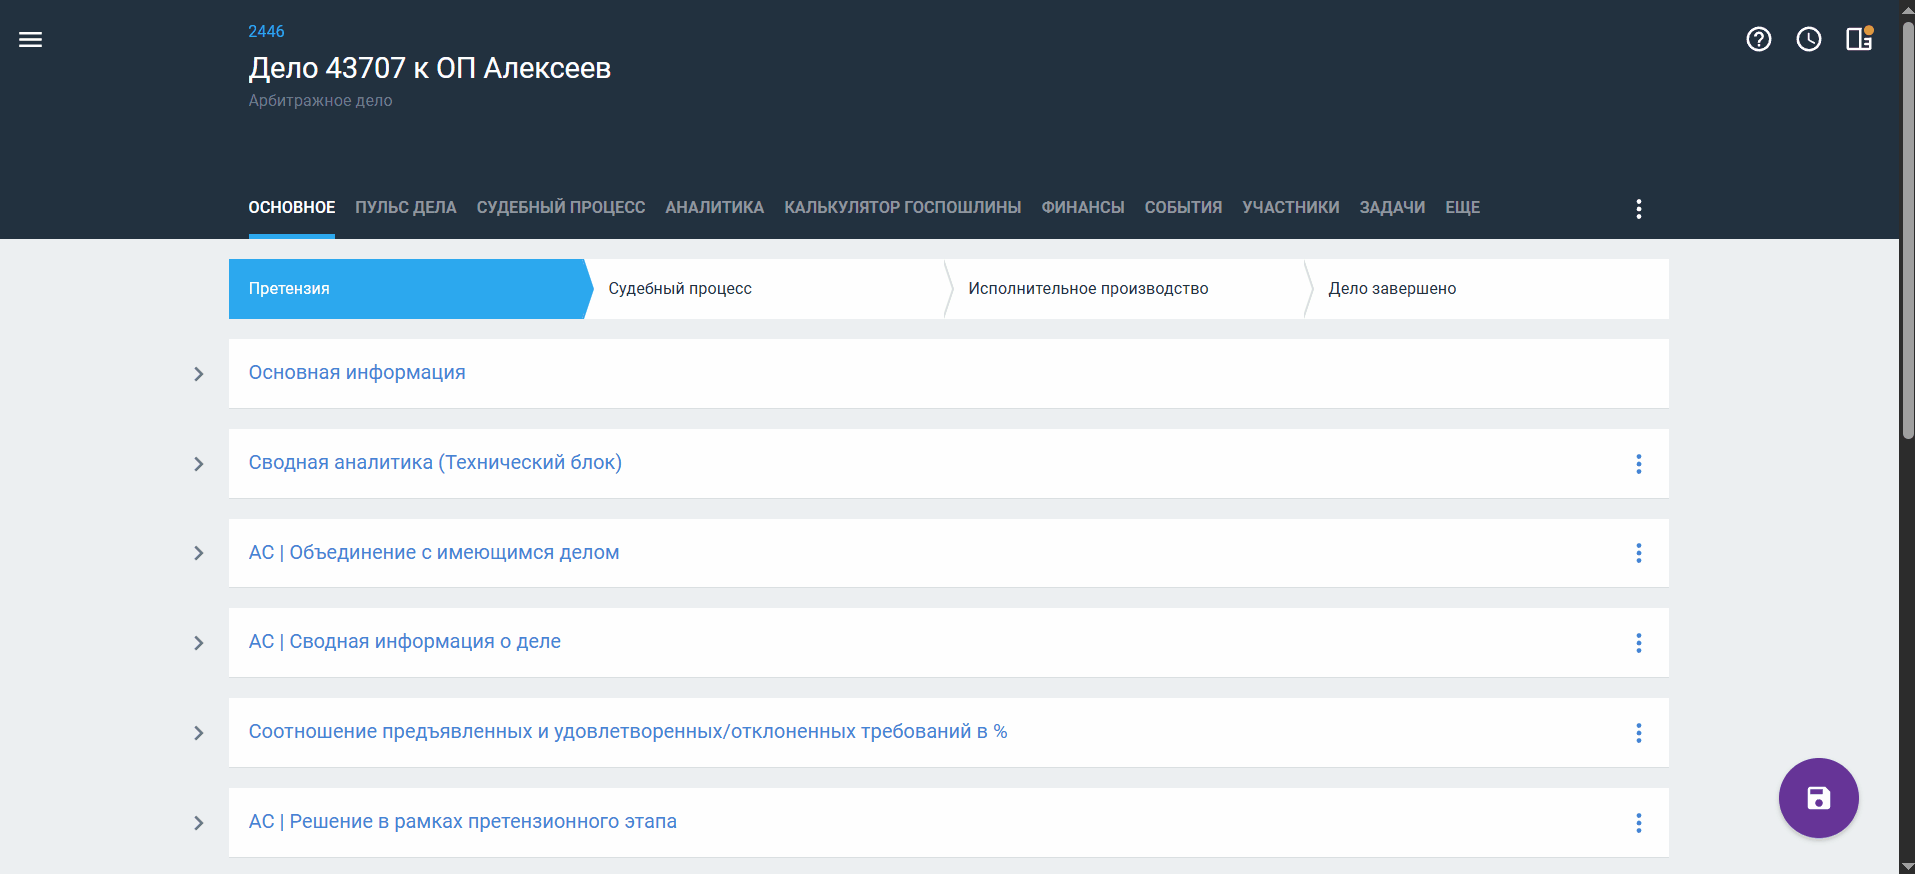
Task: Click the help question mark icon
Action: (1758, 39)
